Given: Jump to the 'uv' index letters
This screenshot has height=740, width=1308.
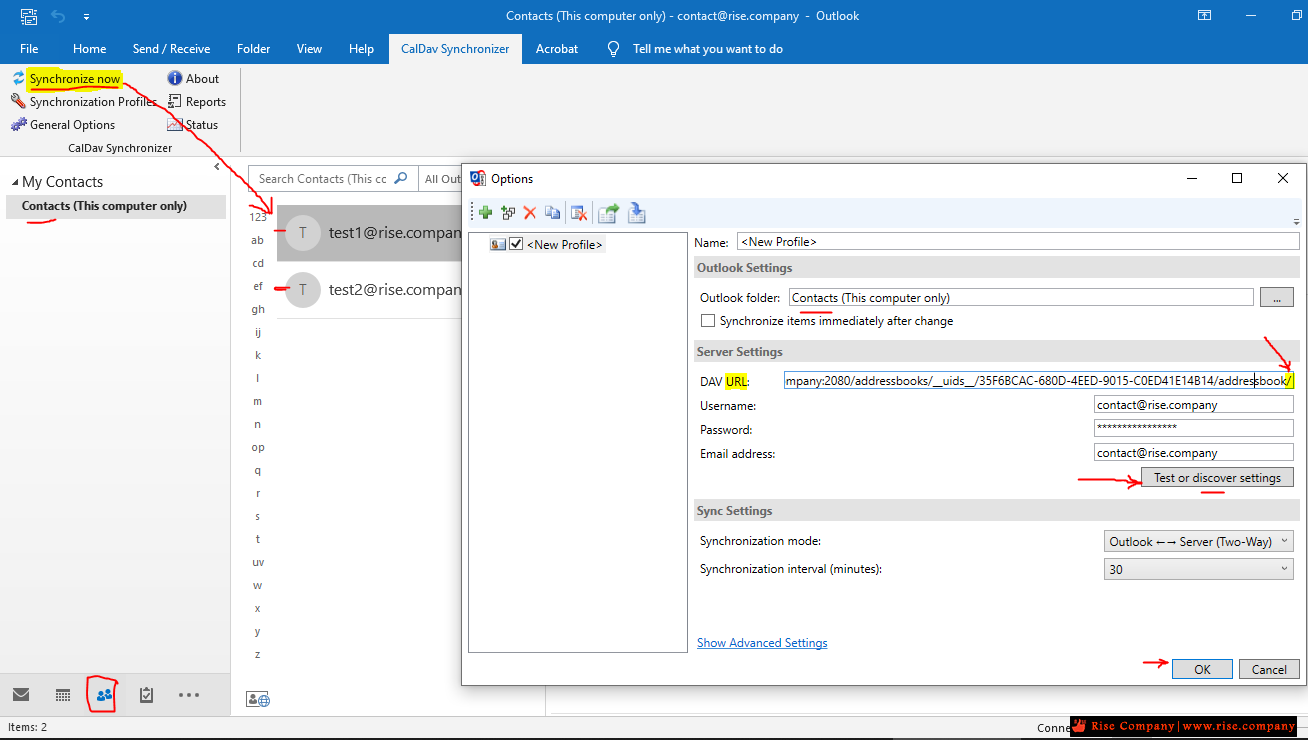Looking at the screenshot, I should point(258,562).
